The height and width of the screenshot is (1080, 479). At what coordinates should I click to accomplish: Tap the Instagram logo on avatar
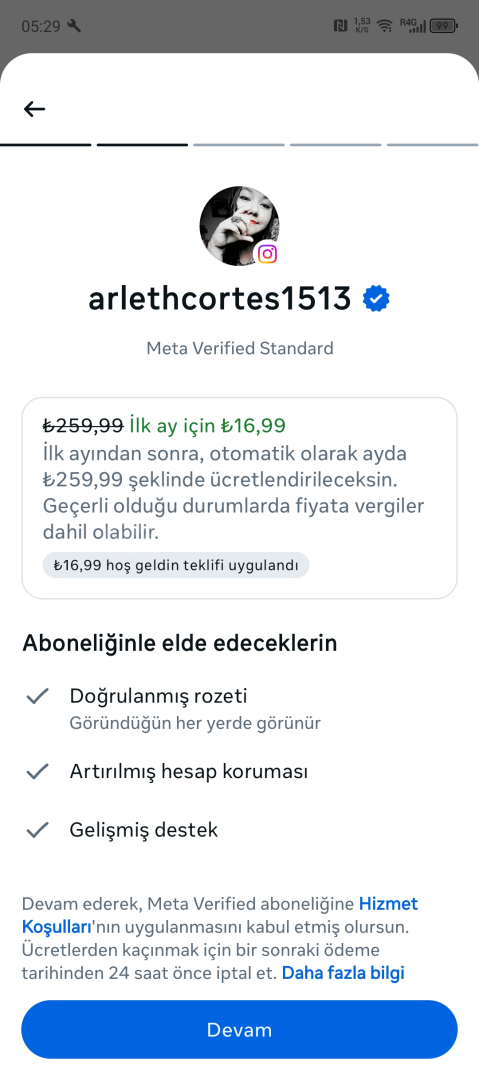point(267,254)
